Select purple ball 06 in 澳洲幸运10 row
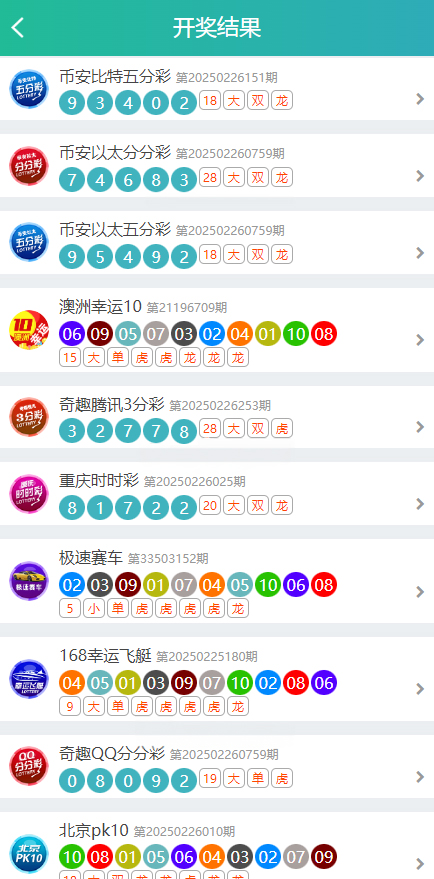Viewport: 434px width, 879px height. [72, 335]
